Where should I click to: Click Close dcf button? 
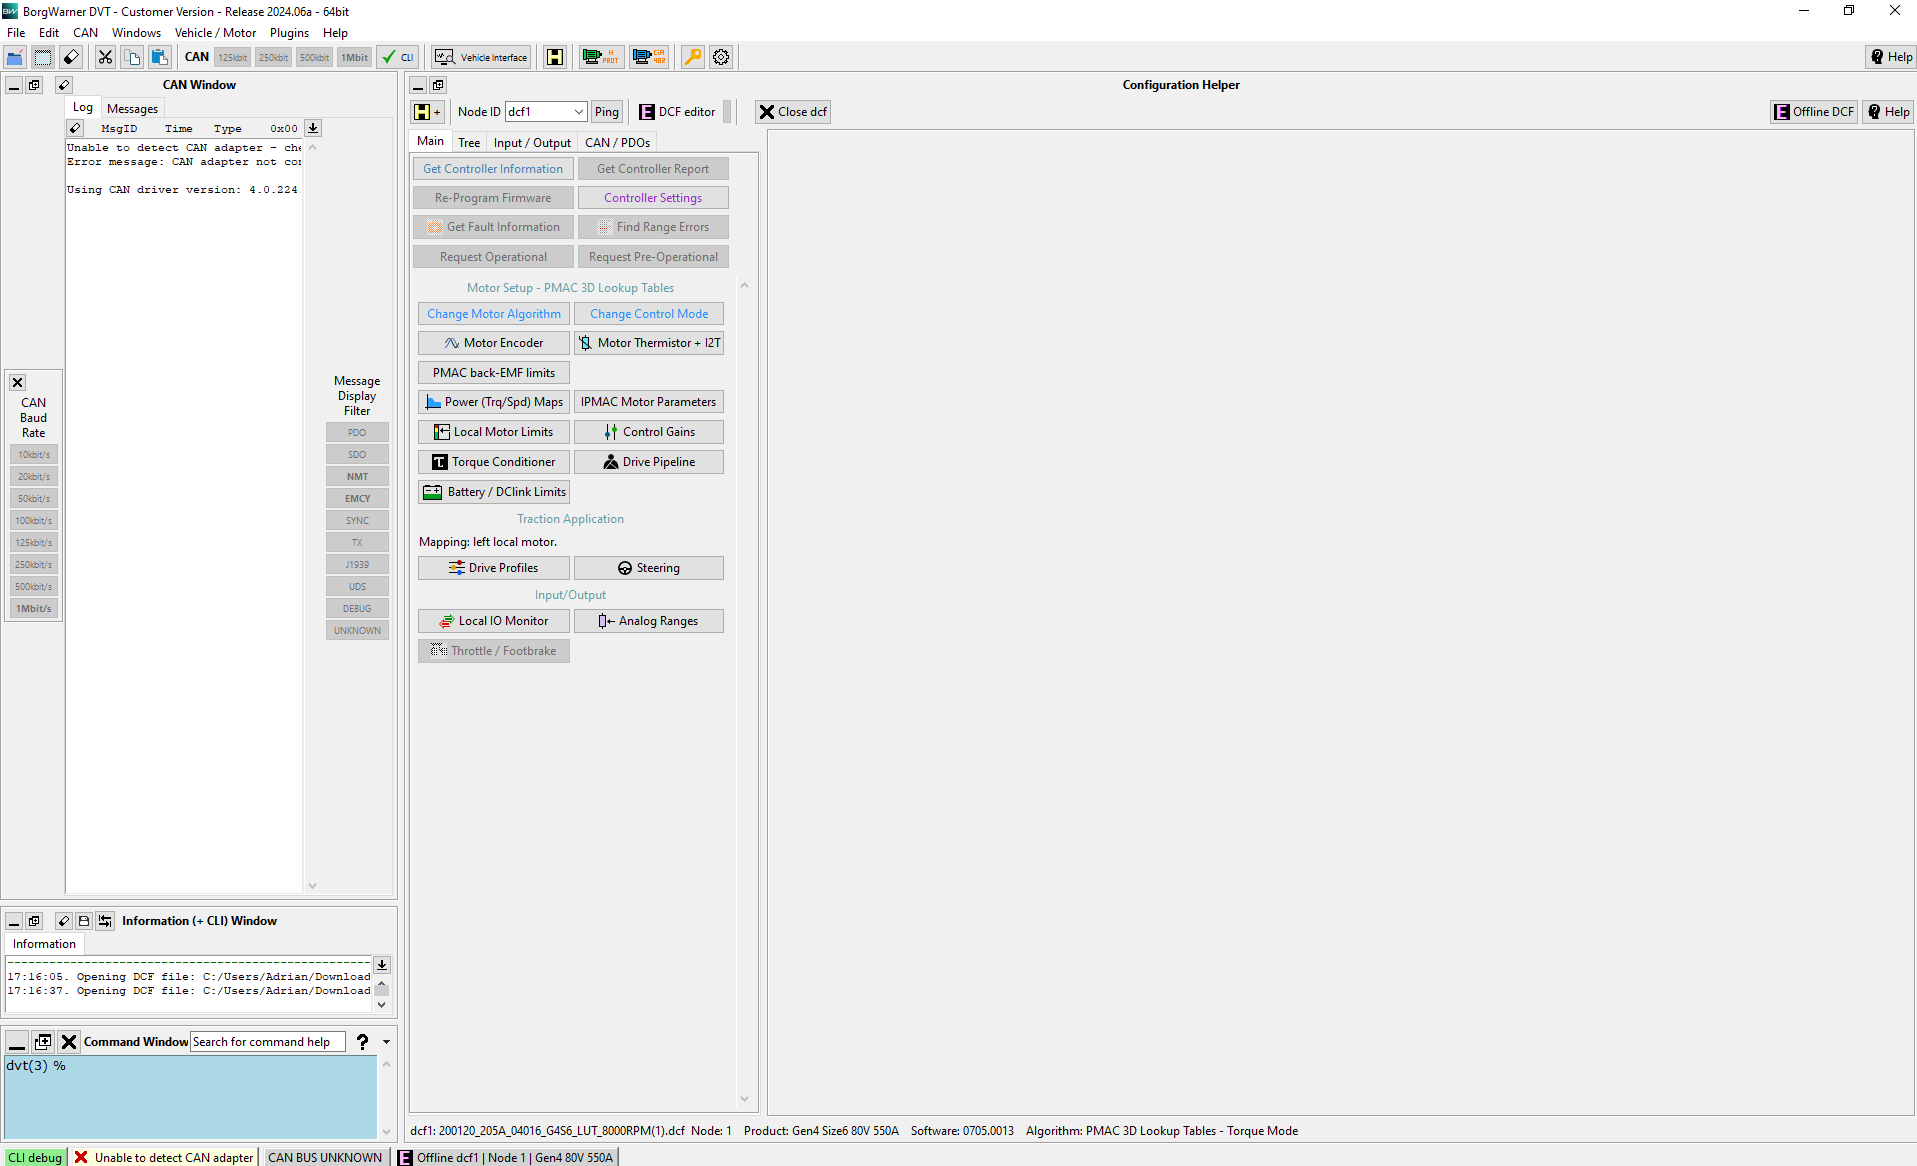pyautogui.click(x=793, y=112)
